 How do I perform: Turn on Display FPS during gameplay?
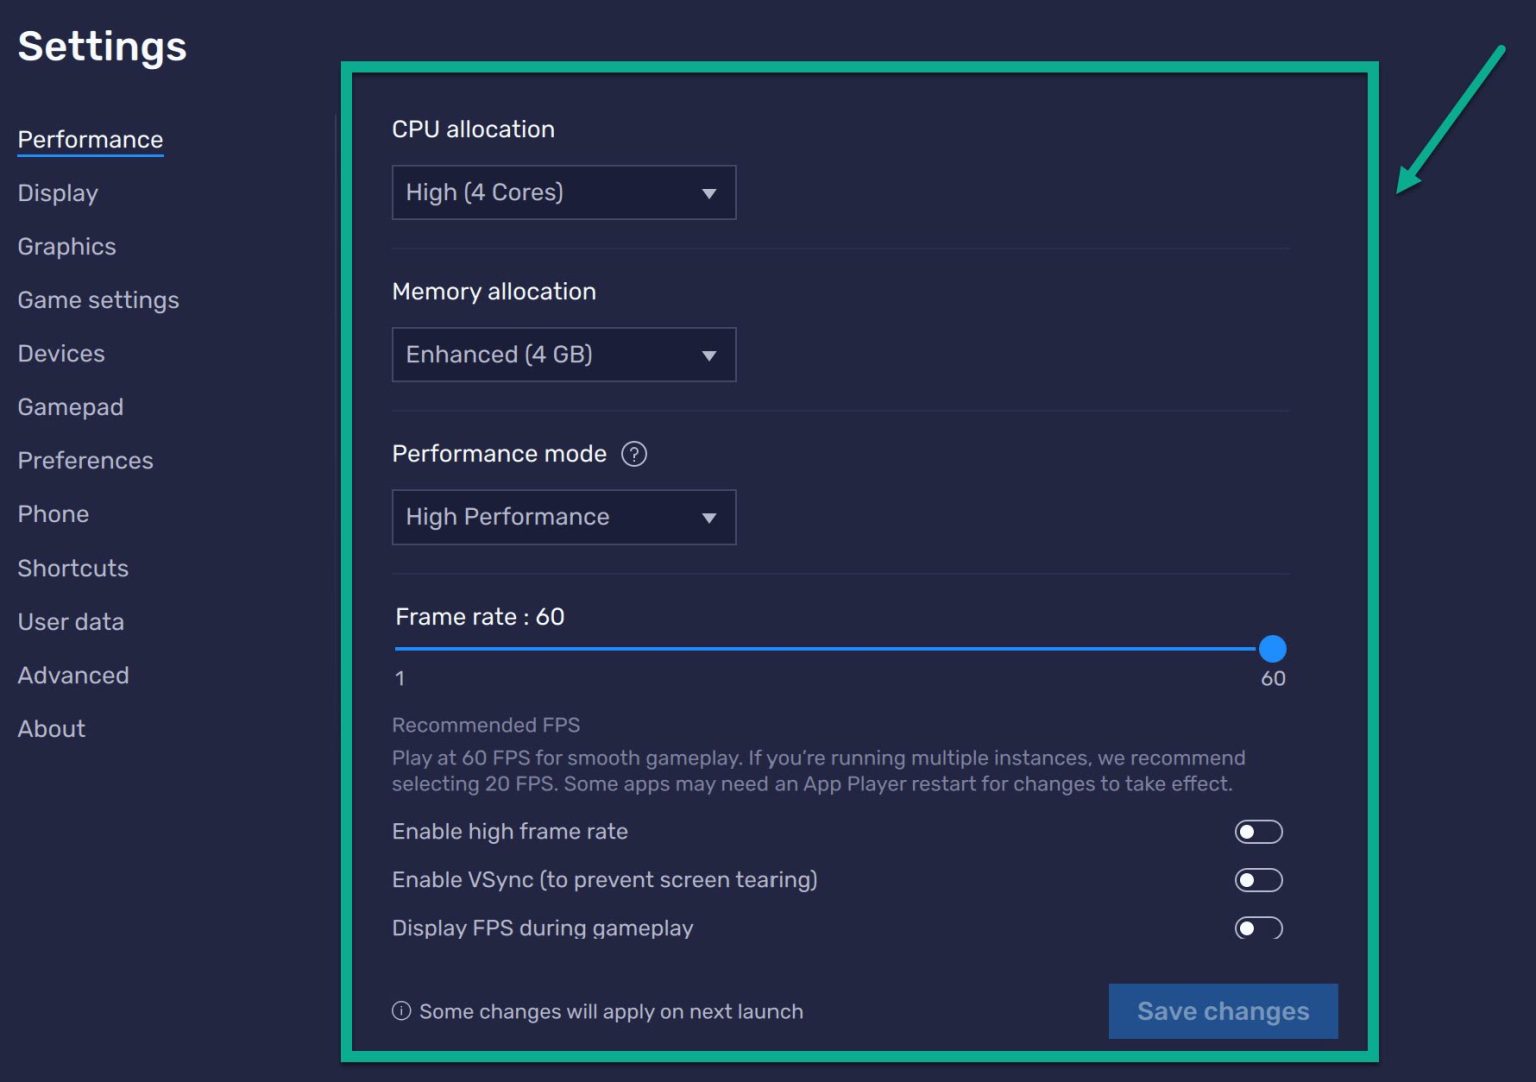1258,929
